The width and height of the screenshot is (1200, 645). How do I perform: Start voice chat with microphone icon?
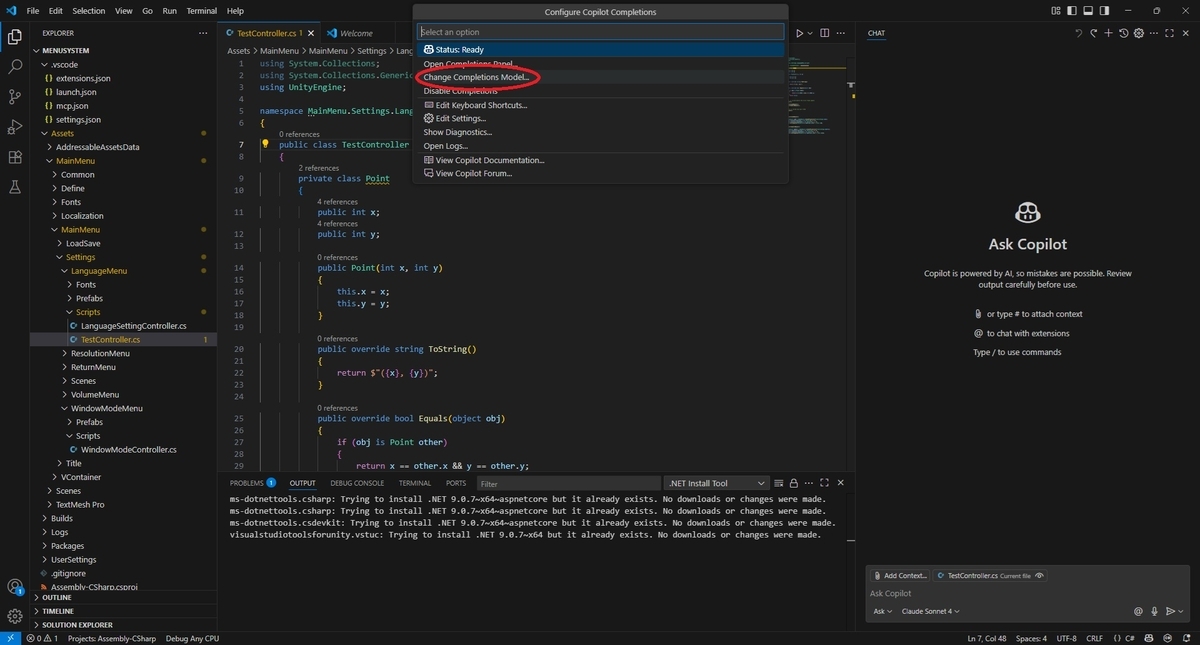click(1154, 611)
